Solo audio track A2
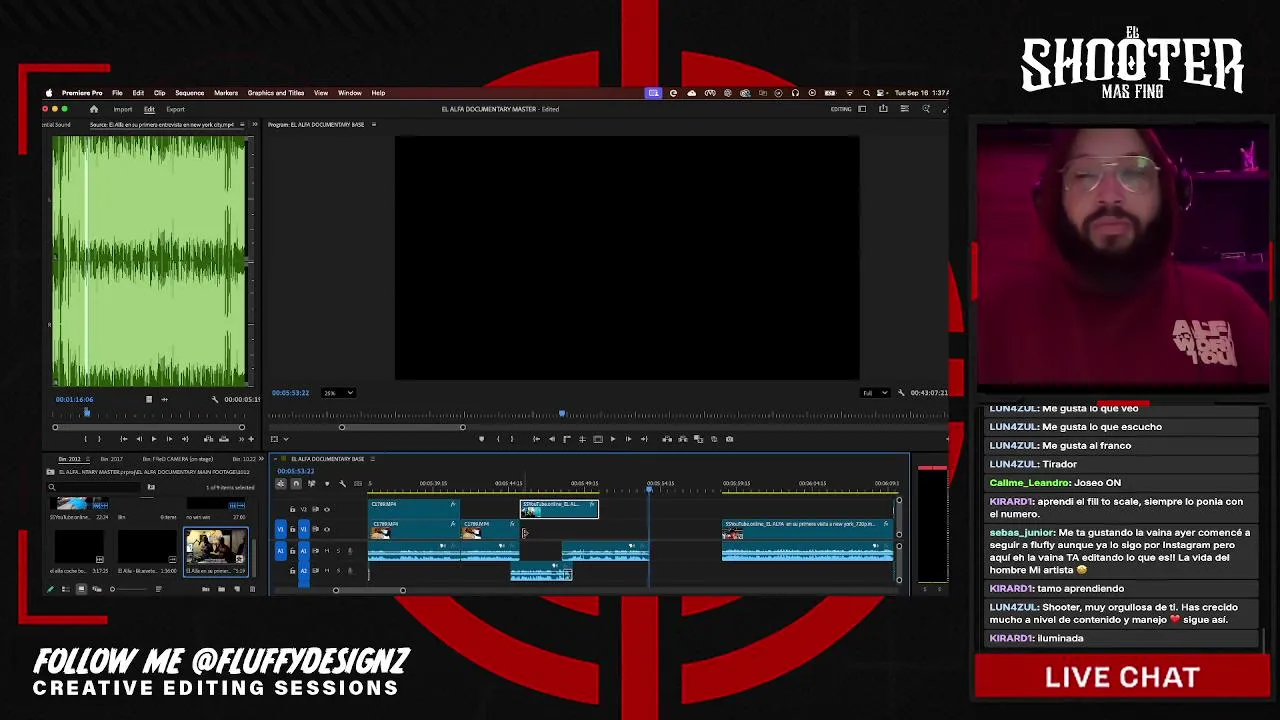 338,570
